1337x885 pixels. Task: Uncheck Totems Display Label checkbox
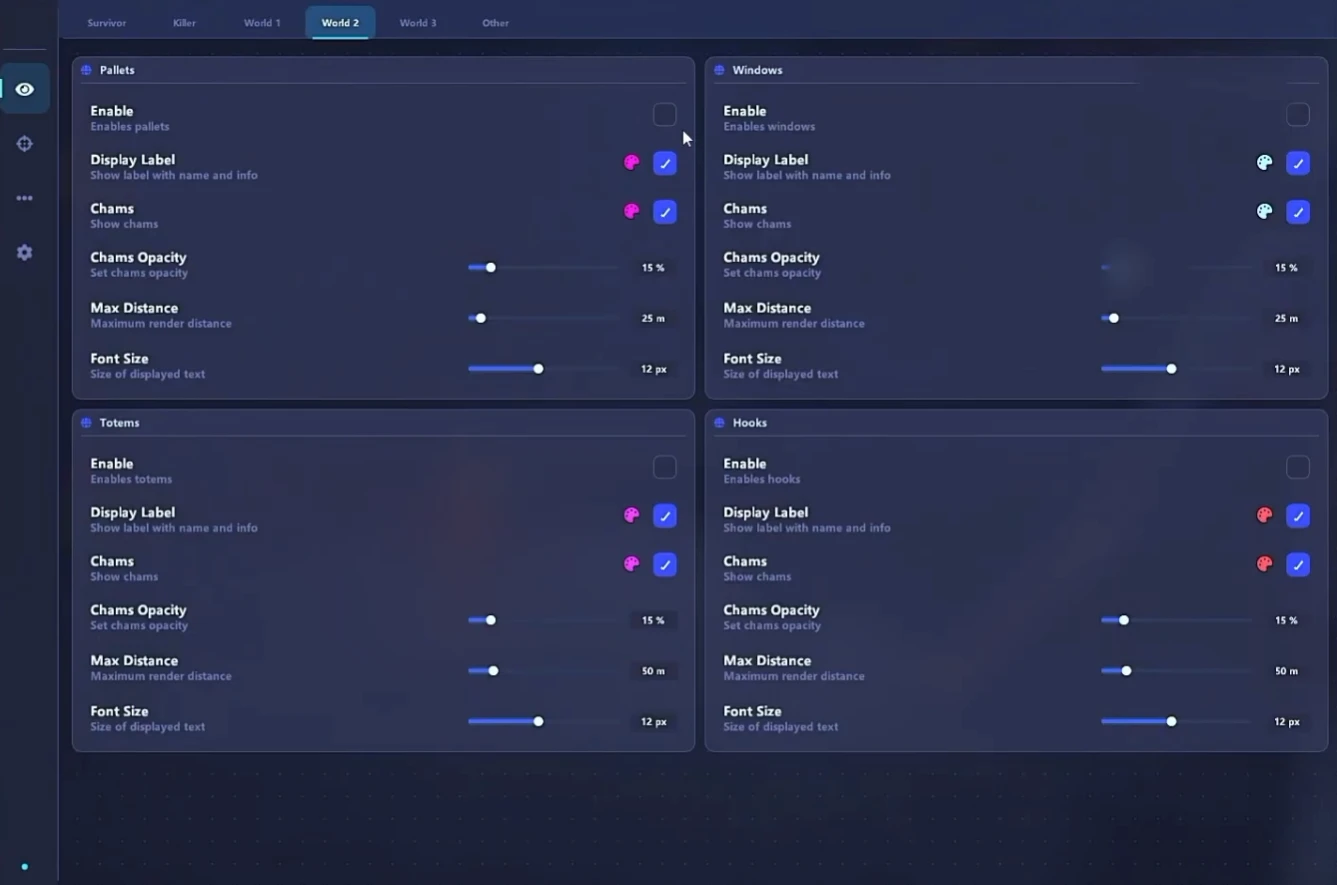click(x=665, y=516)
